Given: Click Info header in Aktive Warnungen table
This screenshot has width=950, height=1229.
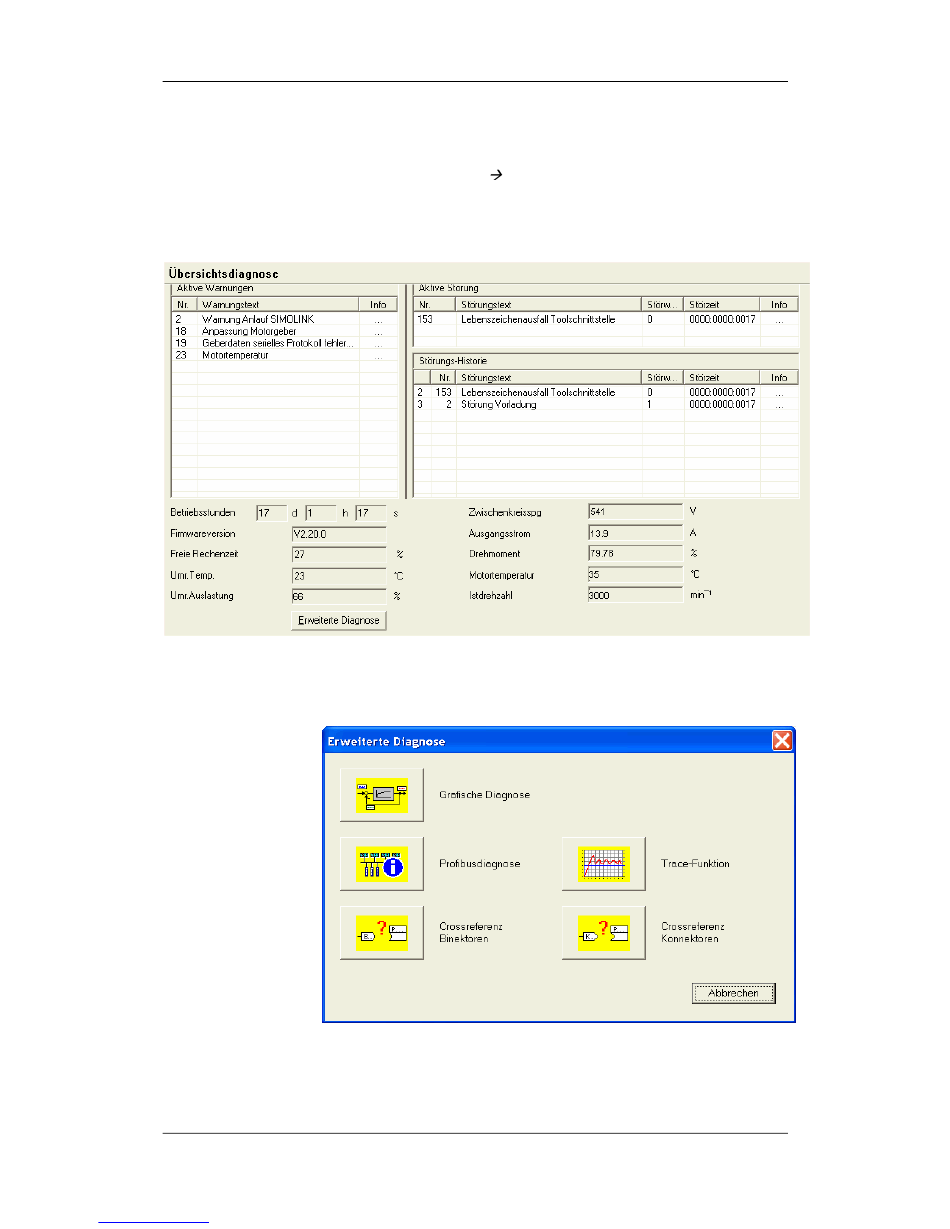Looking at the screenshot, I should [x=378, y=304].
